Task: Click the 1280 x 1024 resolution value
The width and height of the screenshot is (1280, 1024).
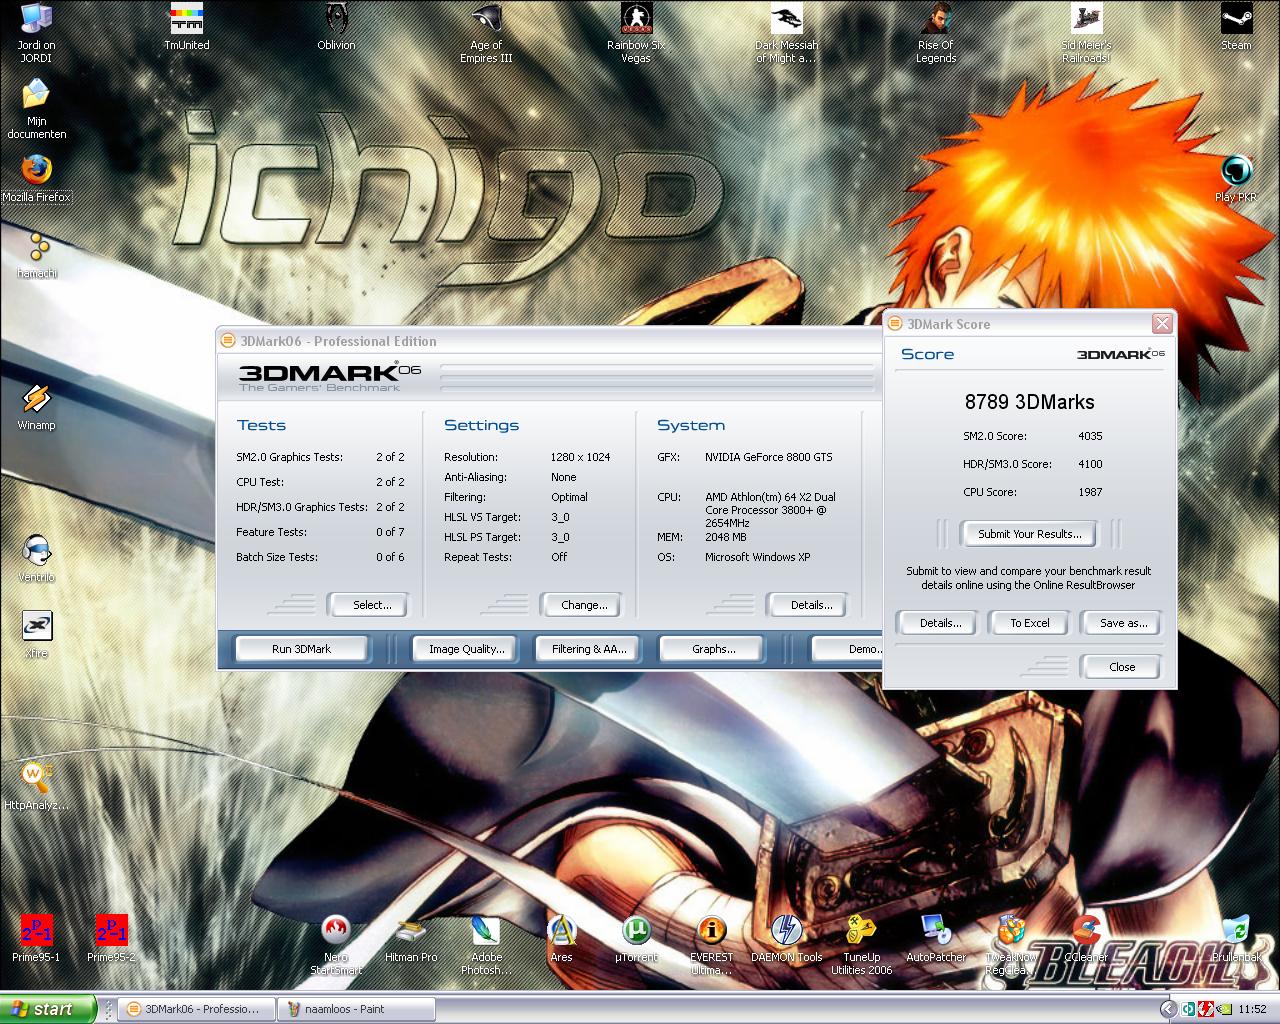Action: (x=580, y=457)
